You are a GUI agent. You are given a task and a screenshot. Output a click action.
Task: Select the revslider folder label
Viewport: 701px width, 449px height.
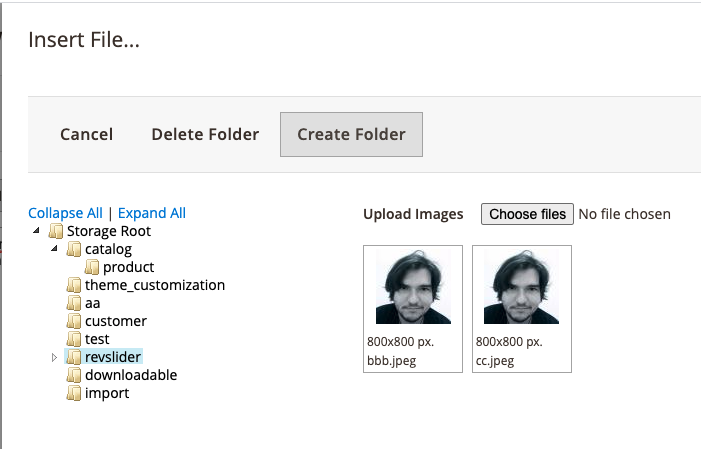click(113, 357)
